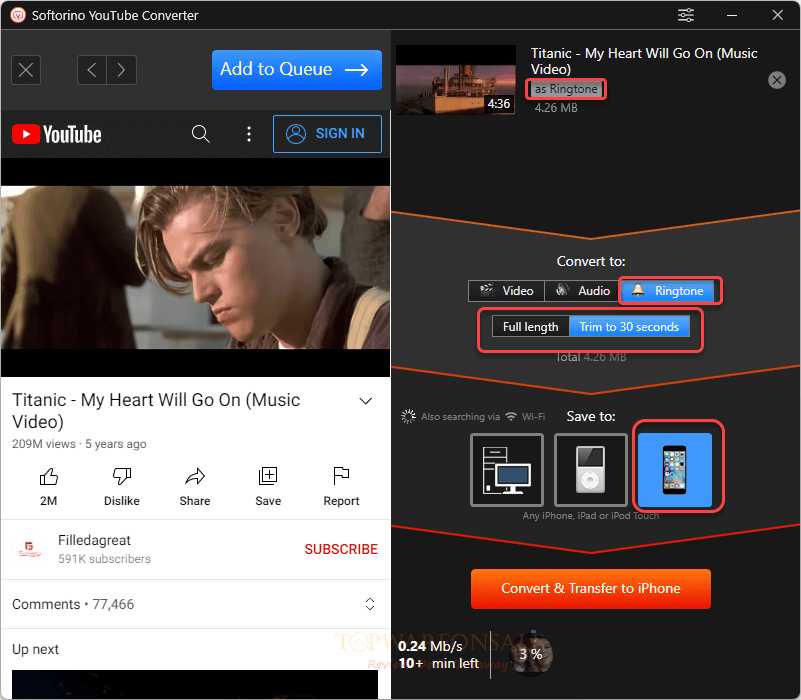Expand video description chevron beside title

tap(365, 401)
